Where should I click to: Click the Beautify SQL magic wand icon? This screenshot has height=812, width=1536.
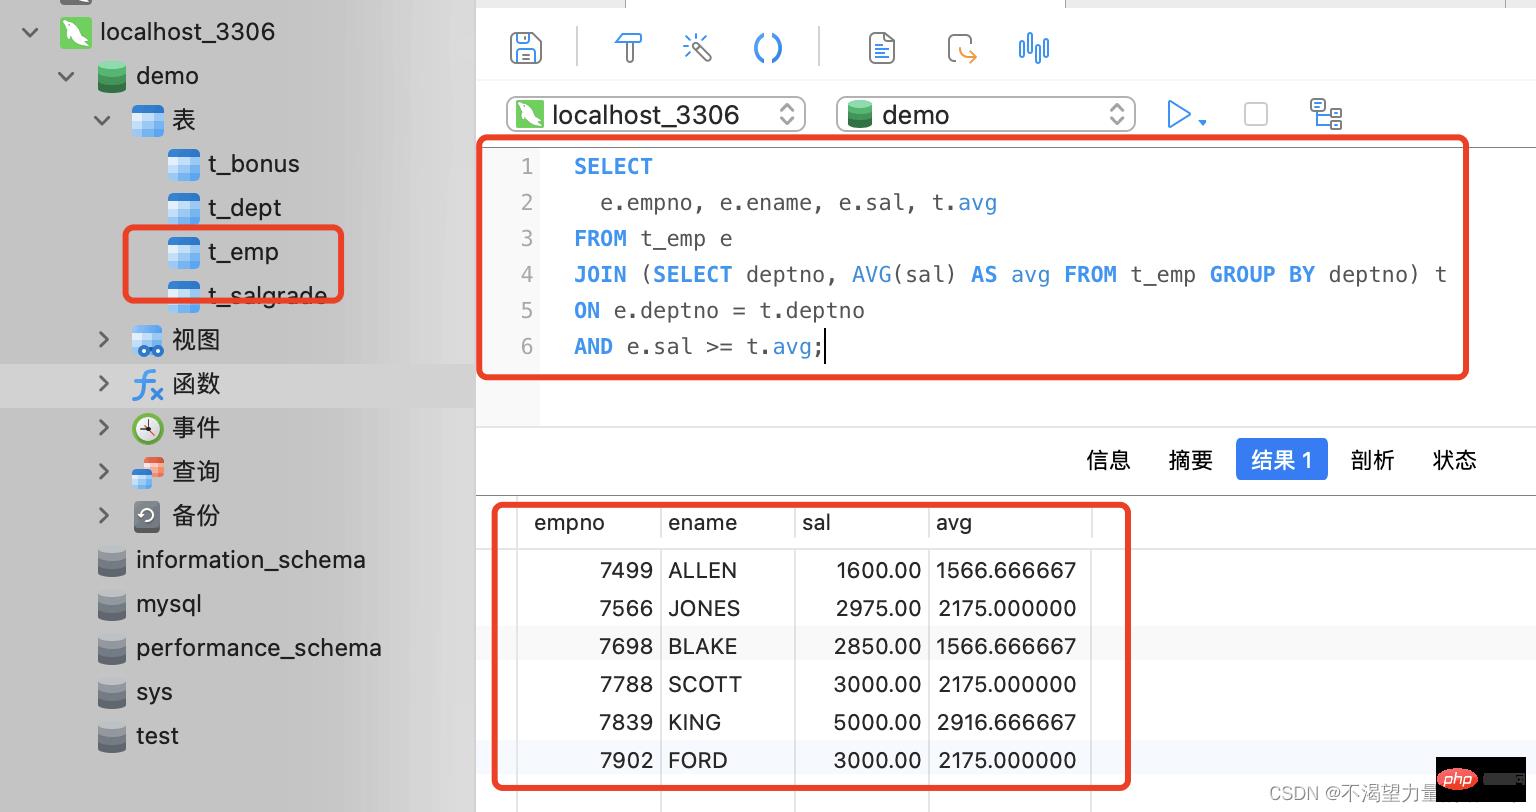tap(697, 48)
